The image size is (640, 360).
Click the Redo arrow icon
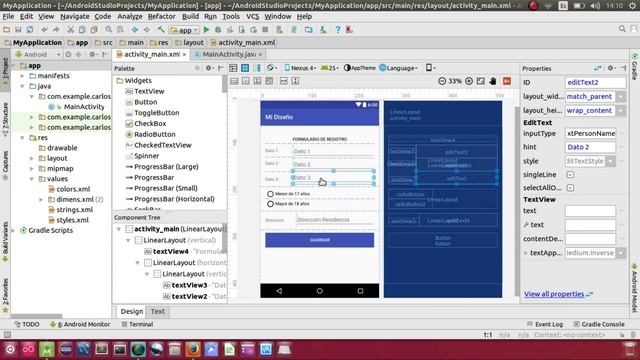(56, 29)
